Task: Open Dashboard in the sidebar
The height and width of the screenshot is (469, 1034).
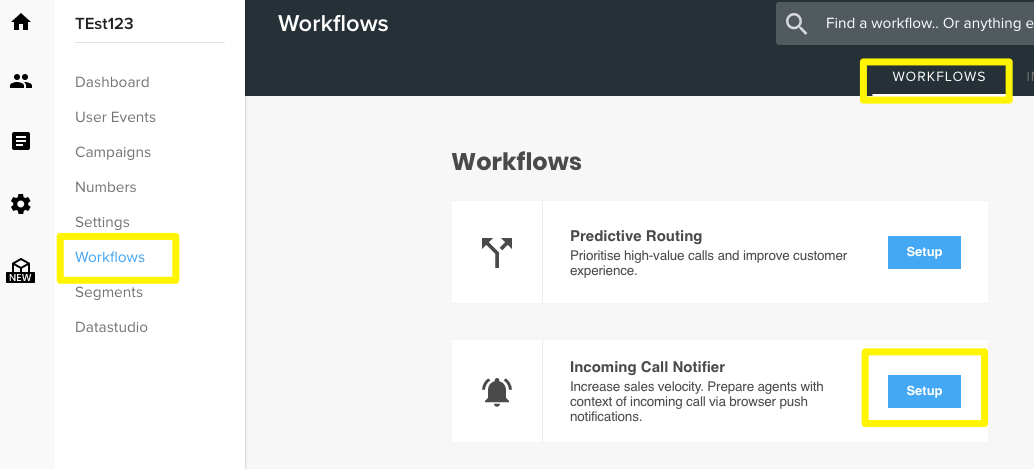Action: [112, 82]
